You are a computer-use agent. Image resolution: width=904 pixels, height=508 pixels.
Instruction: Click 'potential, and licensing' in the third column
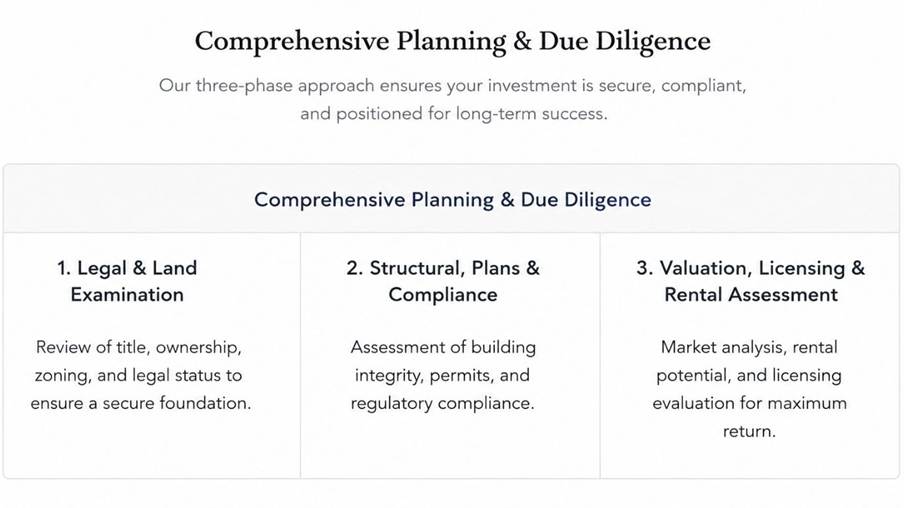(x=749, y=375)
